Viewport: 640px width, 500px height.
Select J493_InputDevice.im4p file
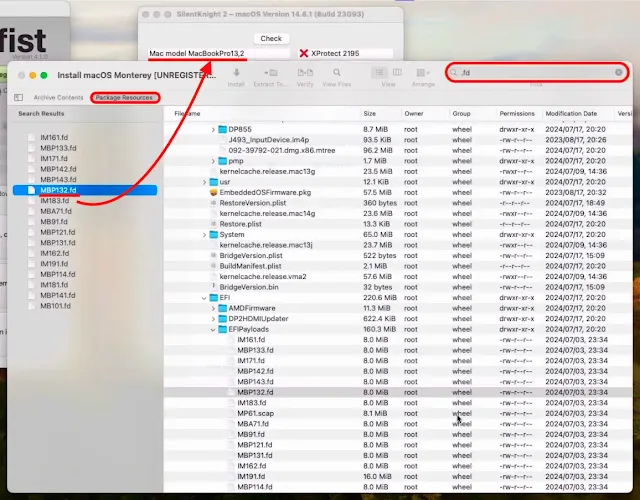pos(269,140)
